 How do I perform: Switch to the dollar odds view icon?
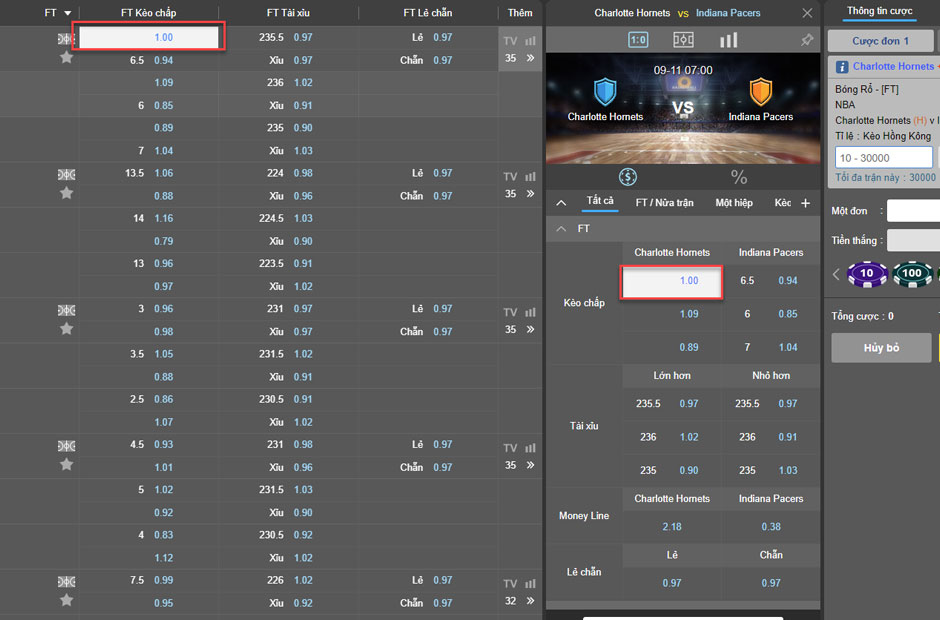coord(628,177)
